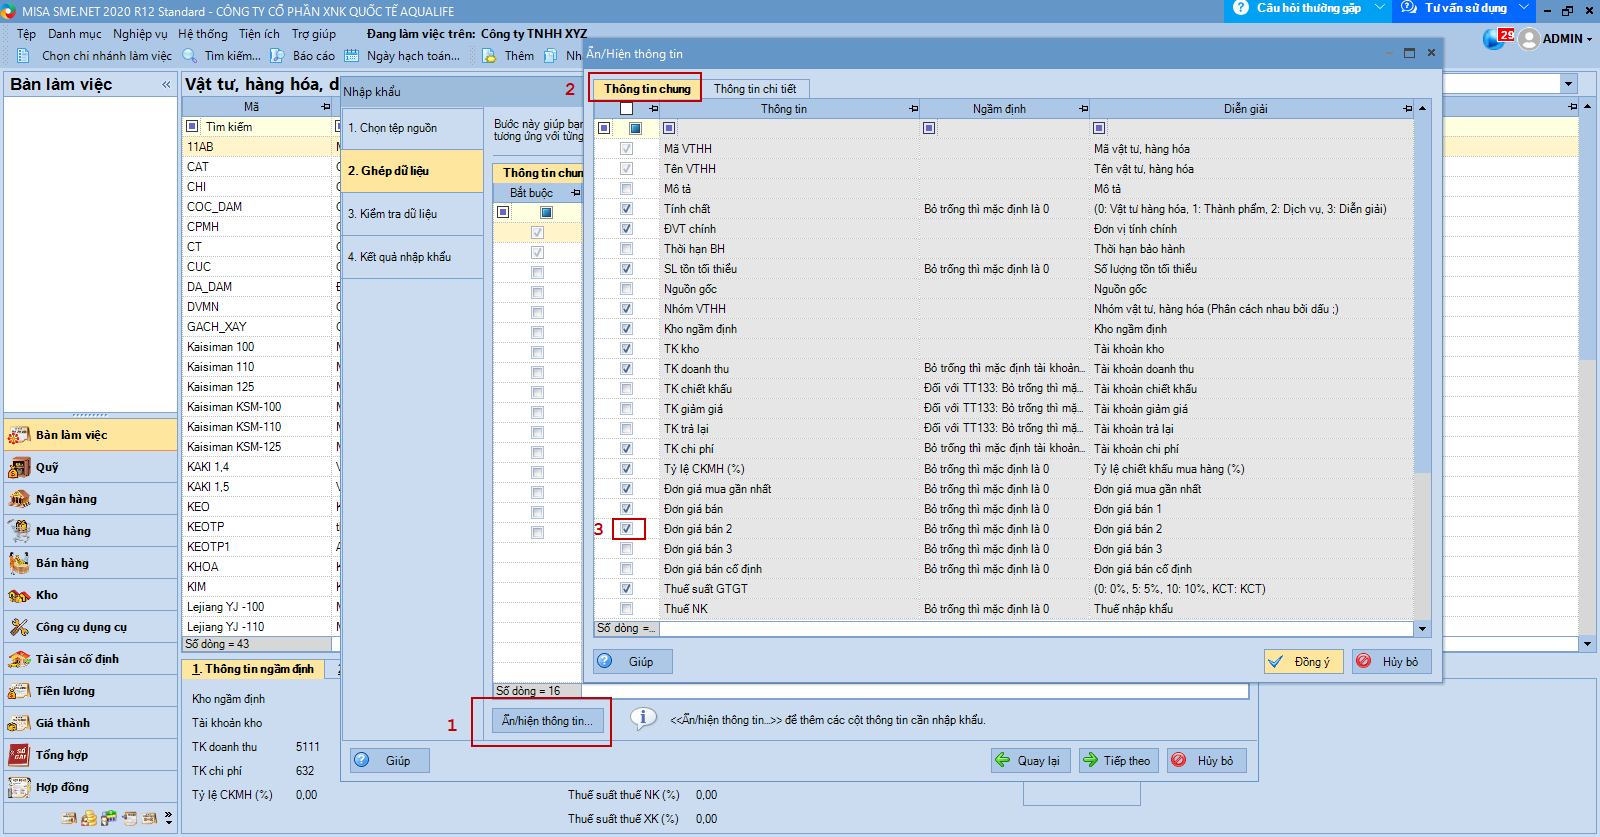Screen dimensions: 1600x837
Task: Pin the Diễn giải column header
Action: pos(1407,108)
